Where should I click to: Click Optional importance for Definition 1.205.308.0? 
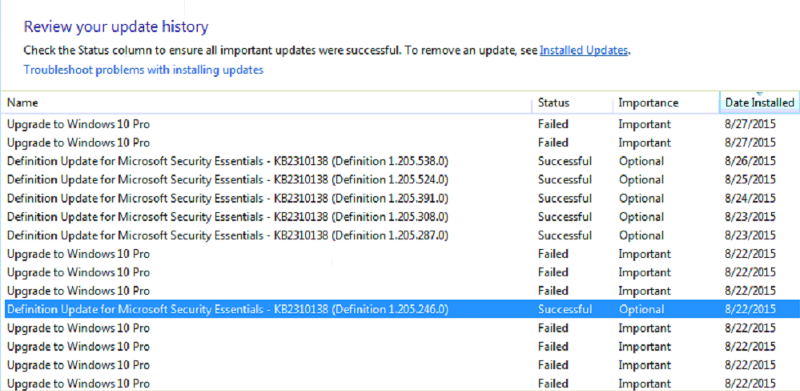pos(641,217)
